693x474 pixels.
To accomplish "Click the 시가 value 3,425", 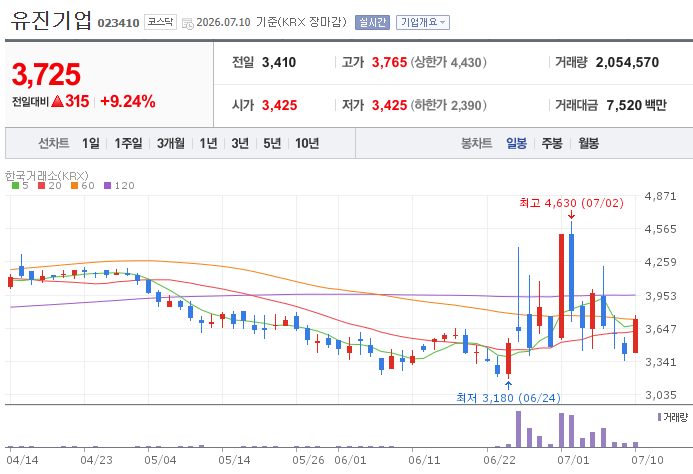I will (279, 105).
